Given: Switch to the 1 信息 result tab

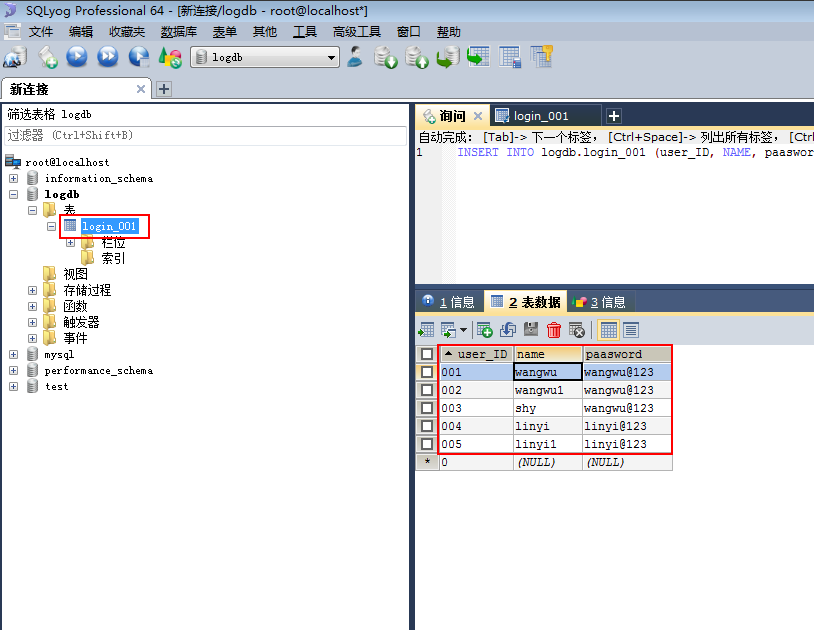Looking at the screenshot, I should point(449,302).
